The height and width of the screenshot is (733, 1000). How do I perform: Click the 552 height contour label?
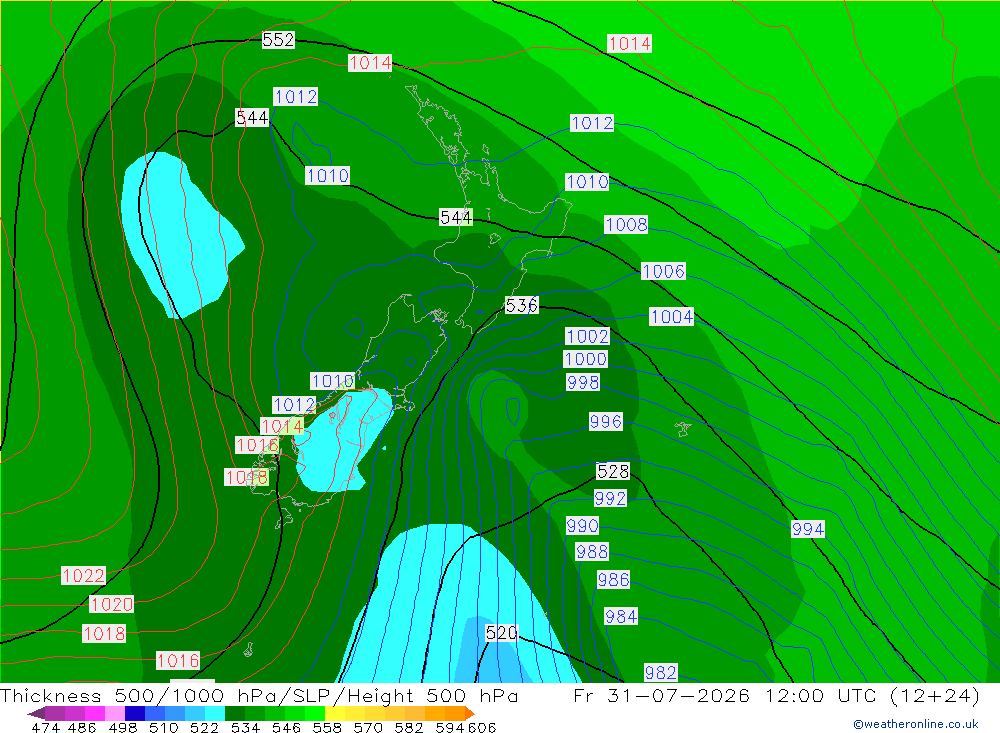pos(279,40)
